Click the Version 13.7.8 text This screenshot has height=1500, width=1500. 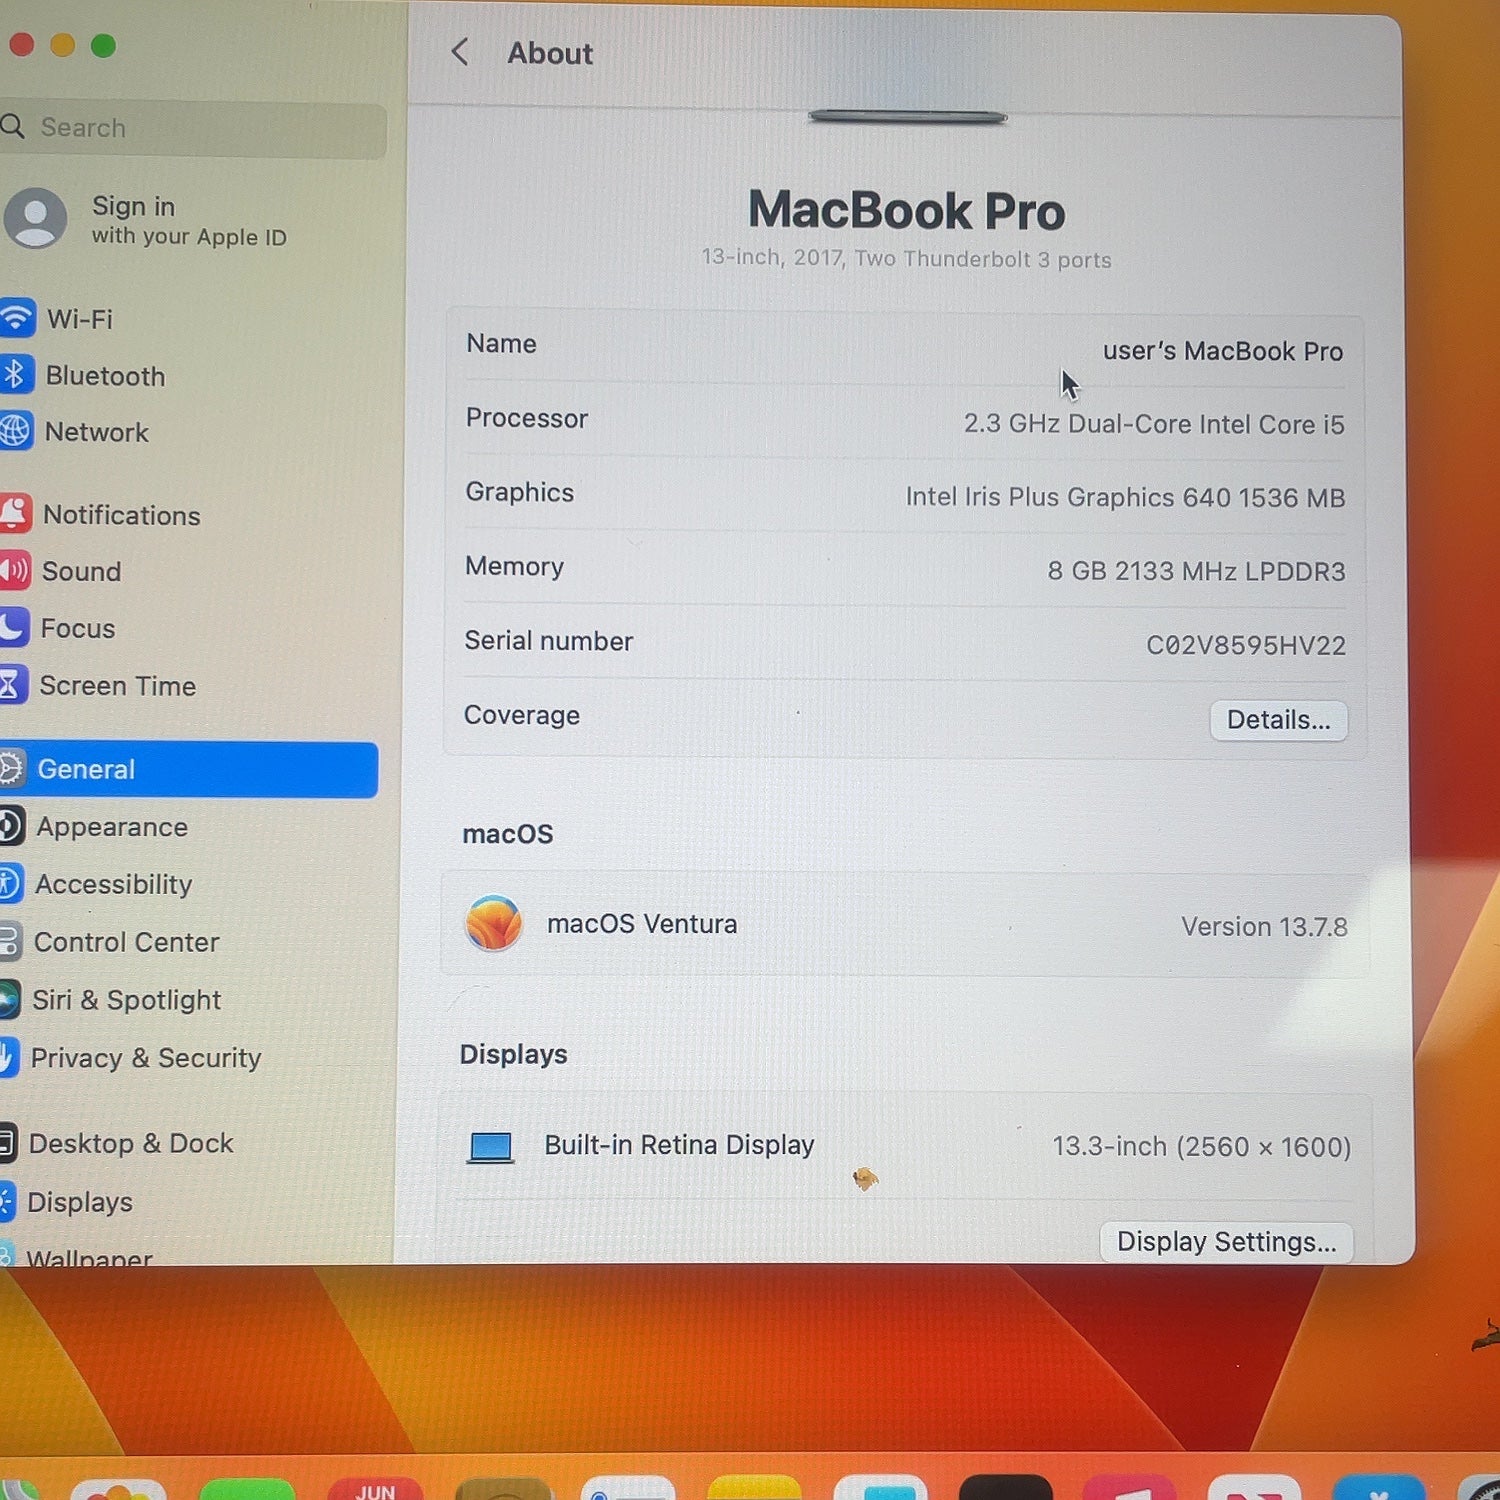click(x=1263, y=927)
